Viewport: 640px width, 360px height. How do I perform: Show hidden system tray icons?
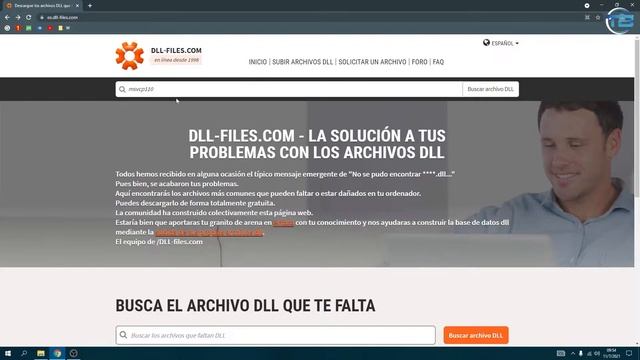pos(573,353)
